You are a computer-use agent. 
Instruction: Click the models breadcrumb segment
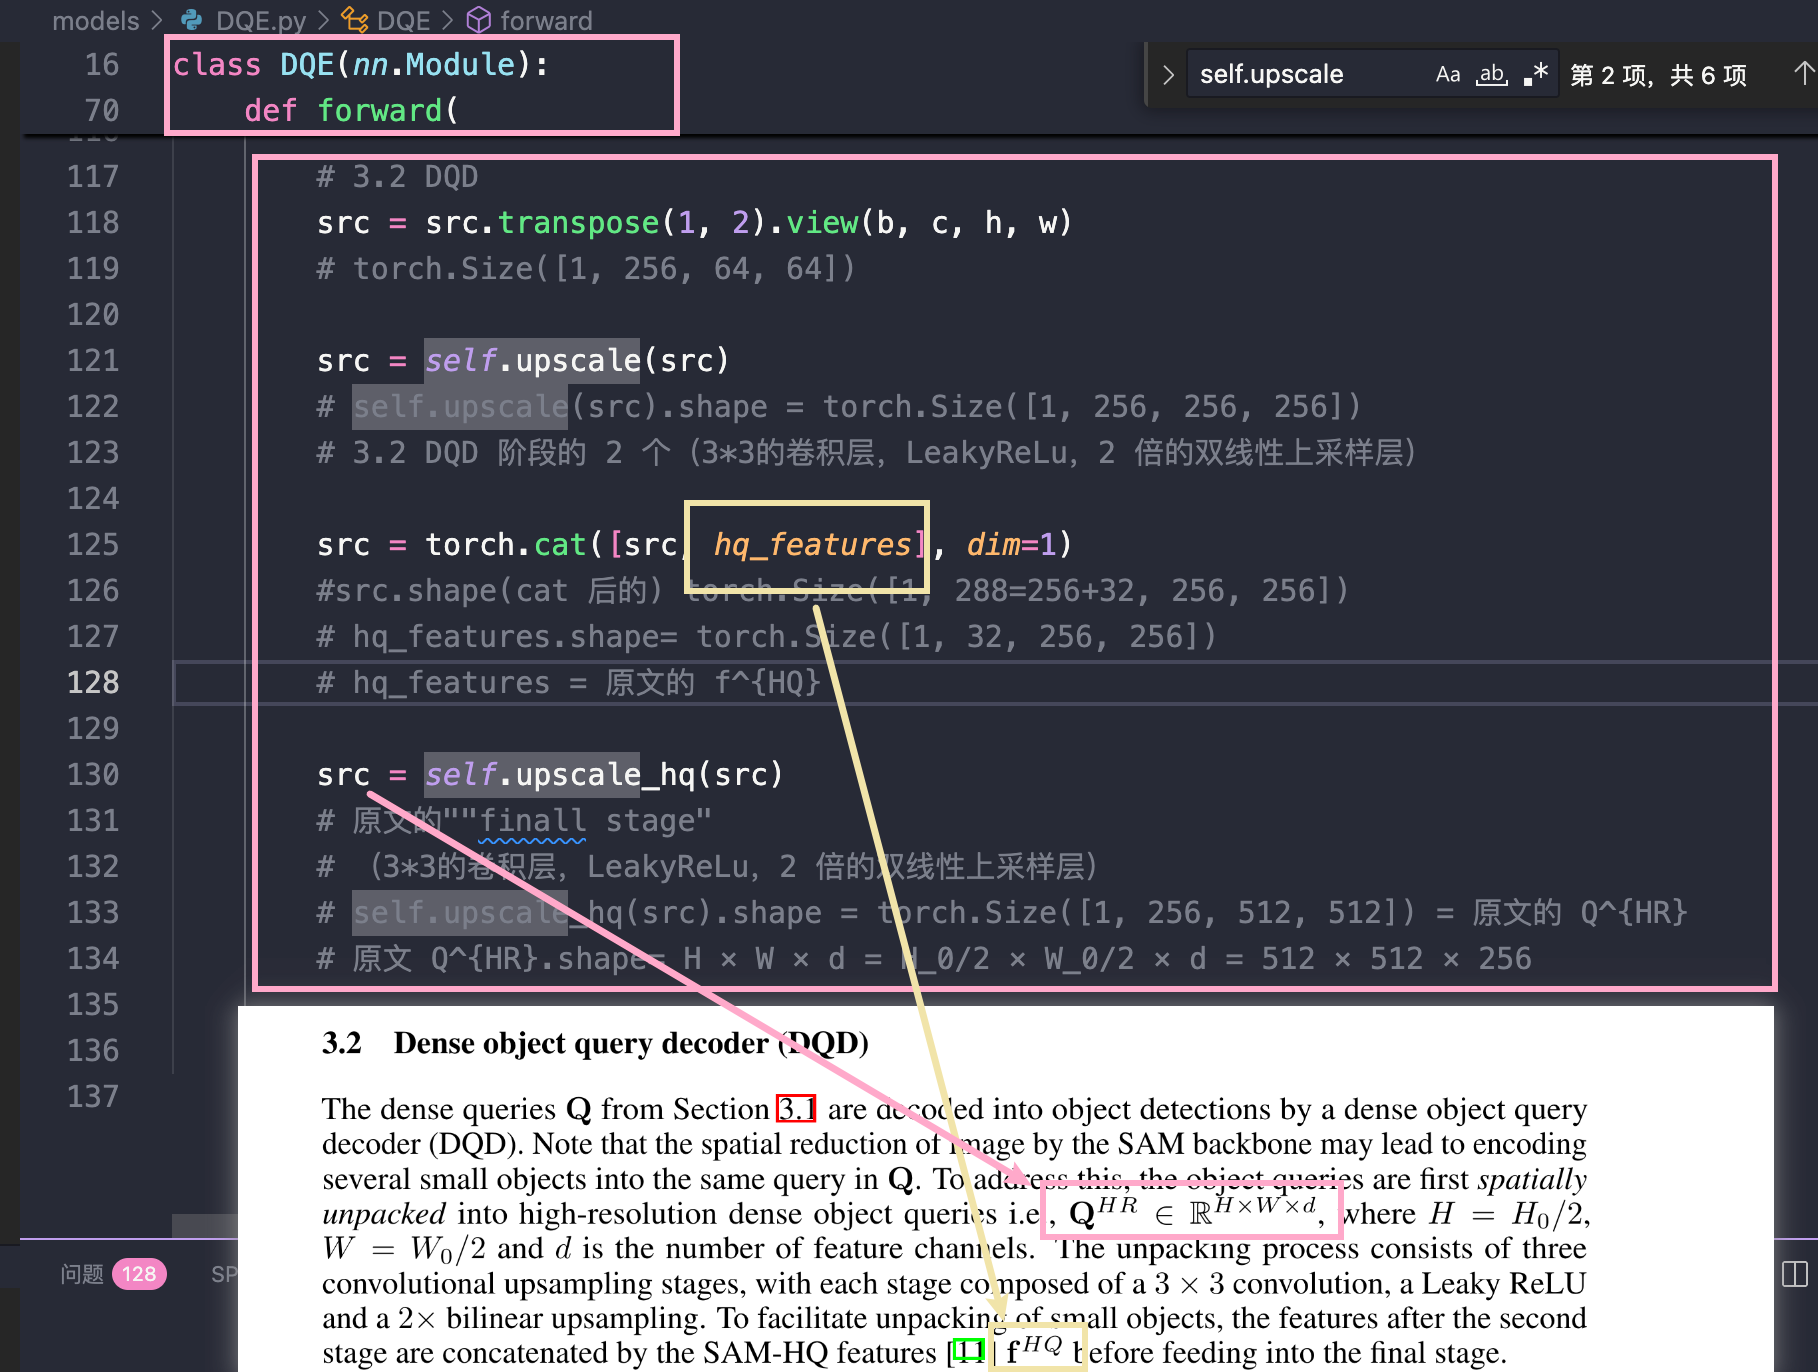coord(96,20)
